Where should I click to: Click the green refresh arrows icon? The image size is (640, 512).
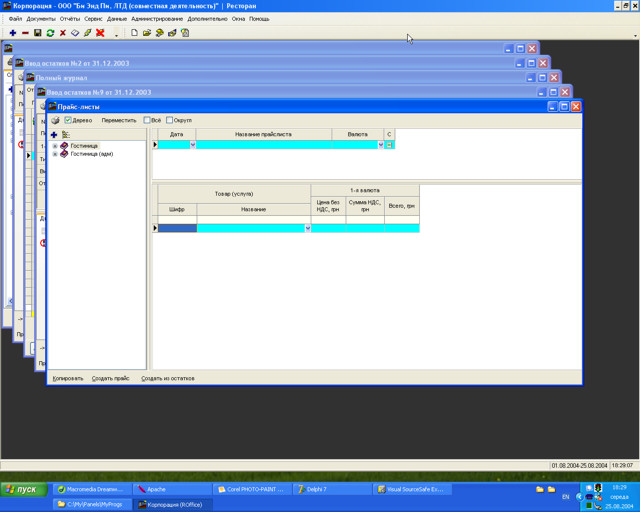(x=50, y=33)
